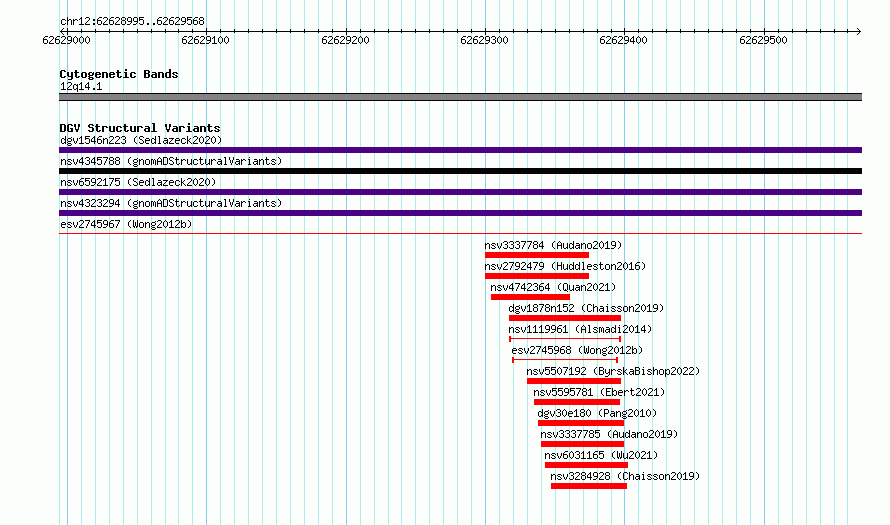Image resolution: width=890 pixels, height=525 pixels.
Task: Open variant nsv3284928 (Chaisson2019) label
Action: pyautogui.click(x=625, y=476)
